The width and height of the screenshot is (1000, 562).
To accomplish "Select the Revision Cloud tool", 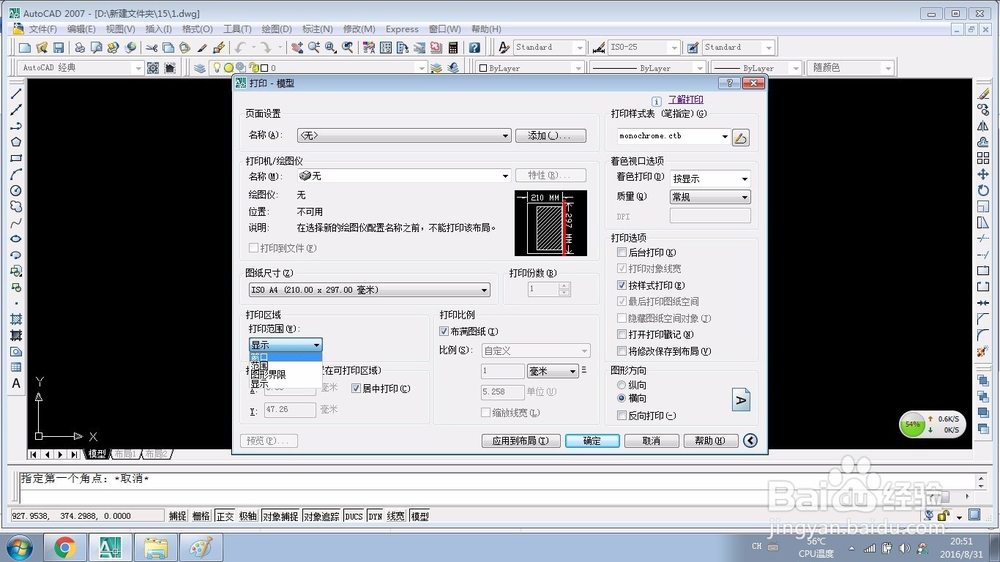I will click(x=16, y=207).
